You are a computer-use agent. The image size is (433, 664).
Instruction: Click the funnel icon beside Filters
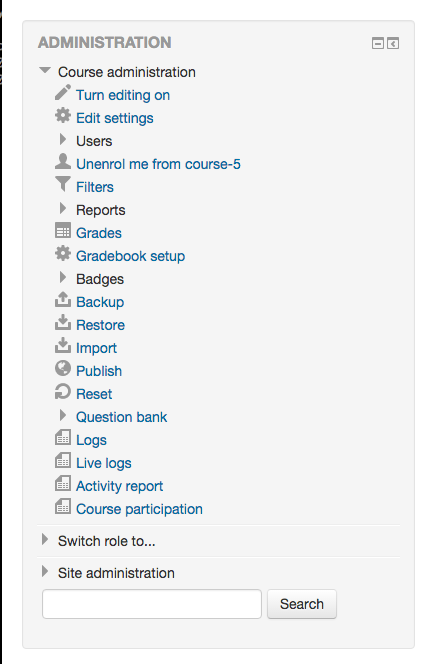coord(63,185)
